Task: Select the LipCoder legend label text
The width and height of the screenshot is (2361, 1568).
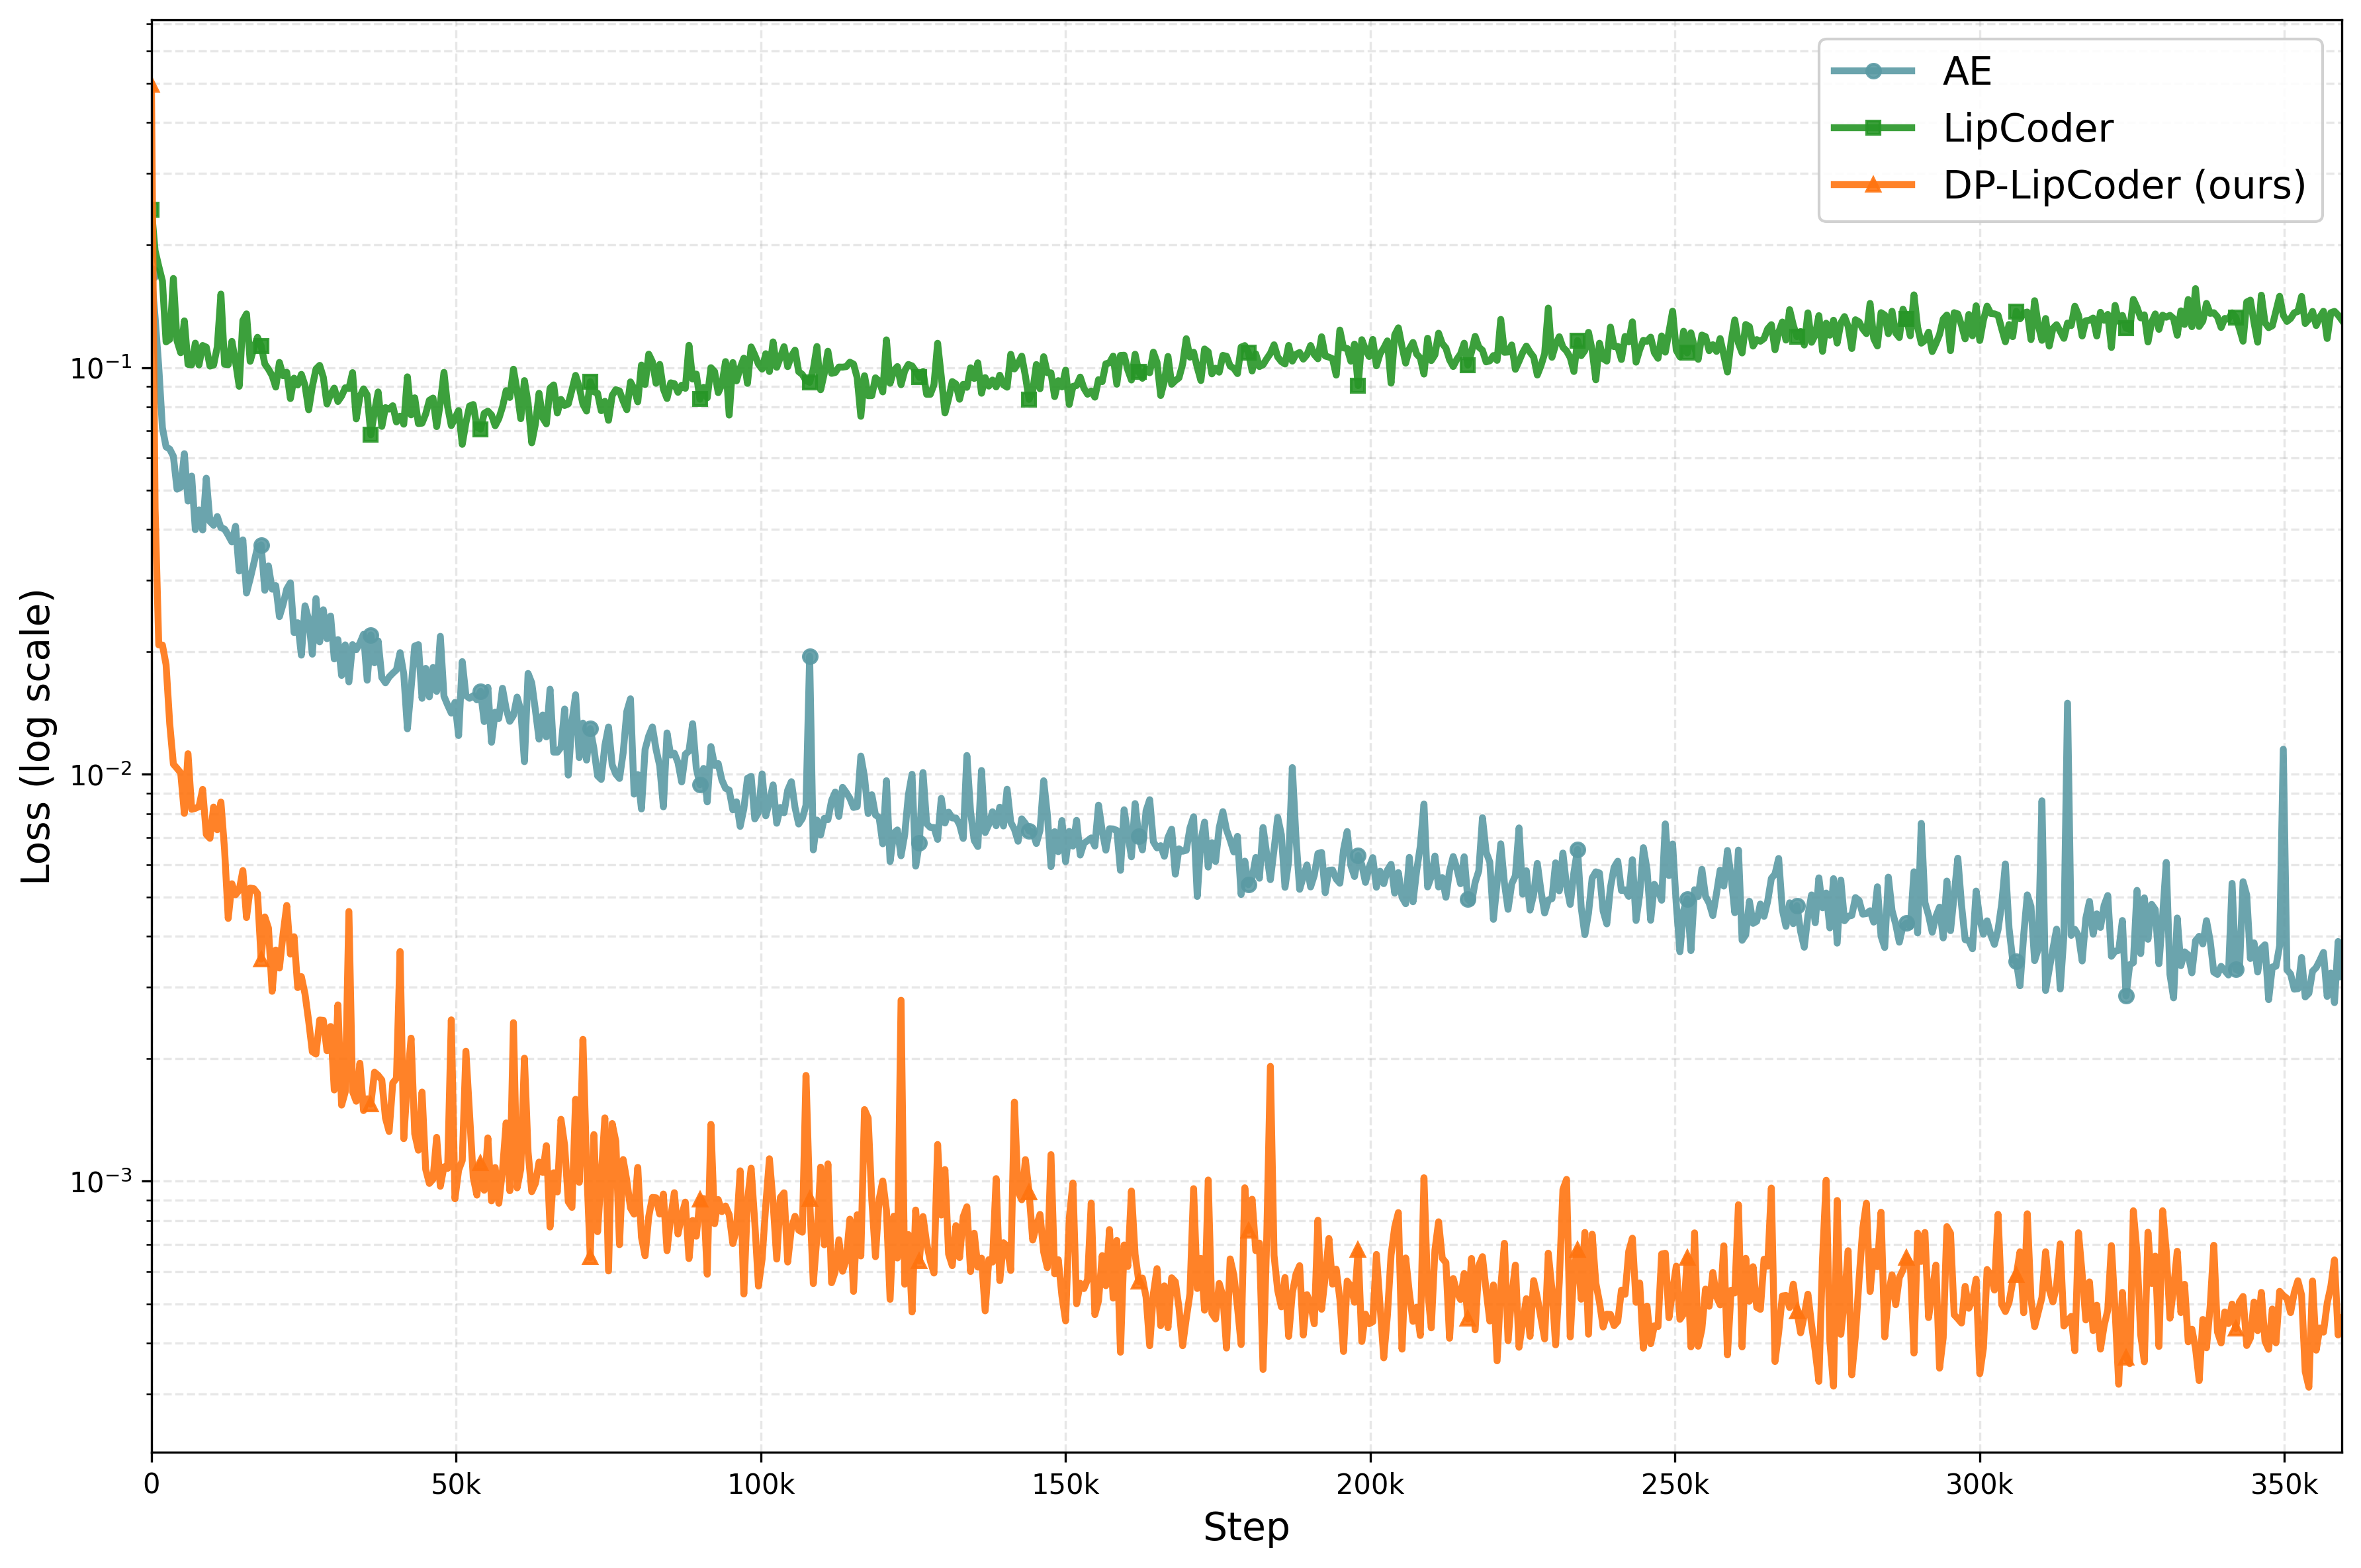Action: coord(2027,128)
